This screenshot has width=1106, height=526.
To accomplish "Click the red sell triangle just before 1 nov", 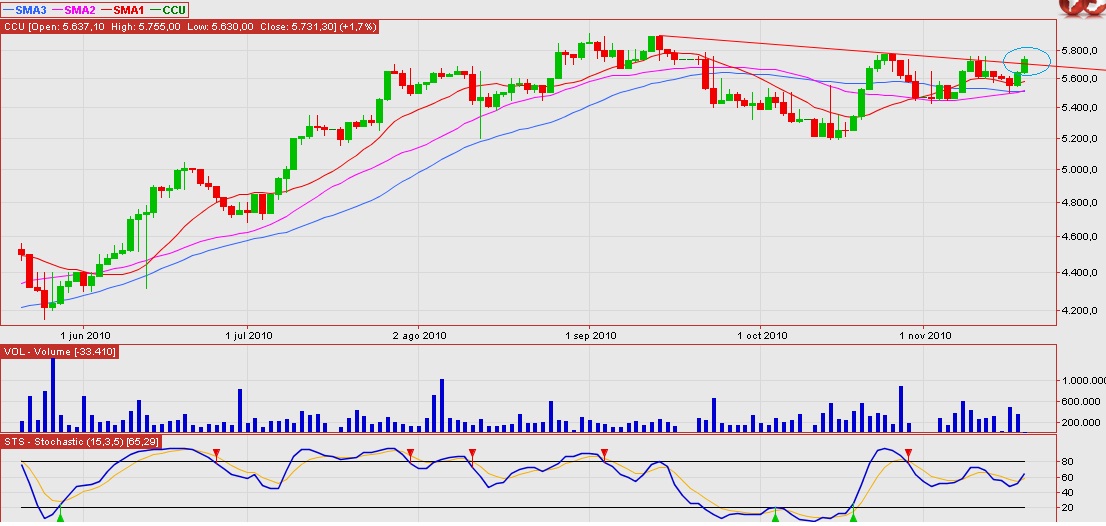I will click(908, 453).
